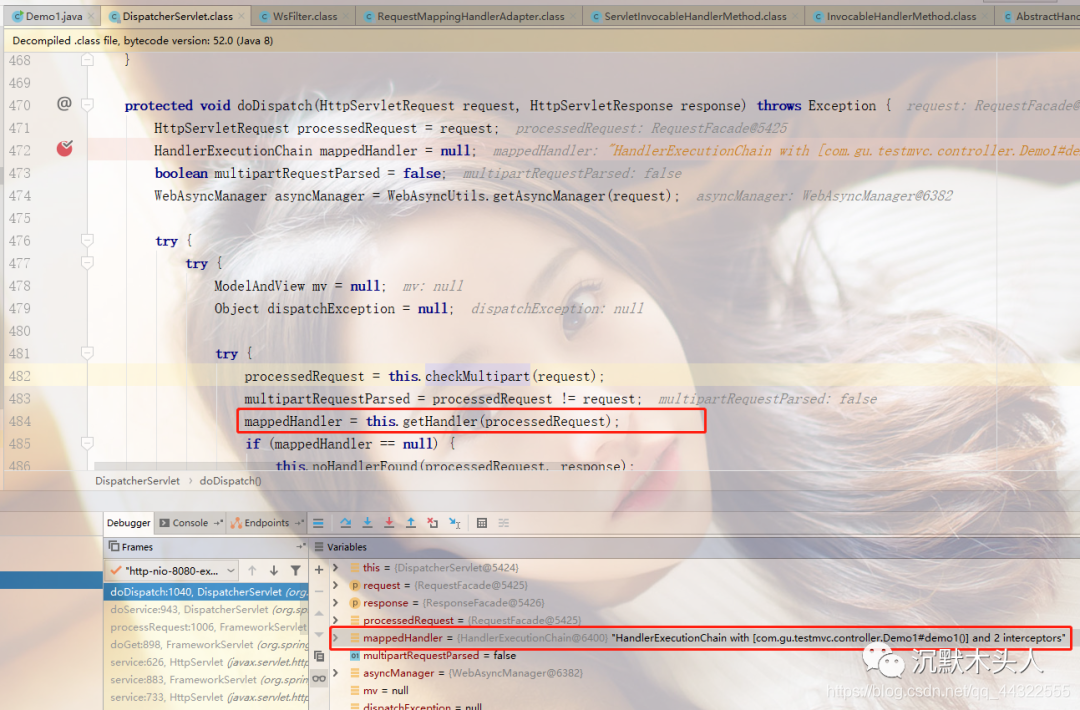Click the Trace Current Stream Chain icon
Viewport: 1080px width, 710px height.
(x=504, y=523)
